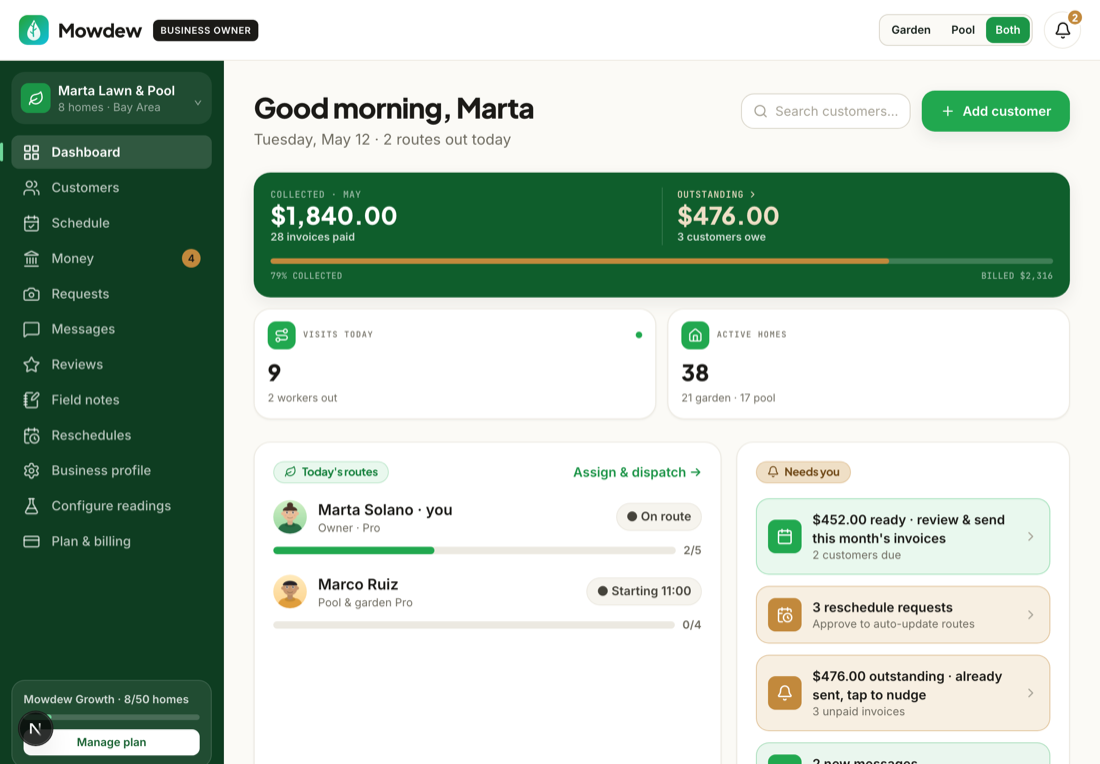The image size is (1100, 764).
Task: Click the Money bank icon
Action: [x=32, y=258]
